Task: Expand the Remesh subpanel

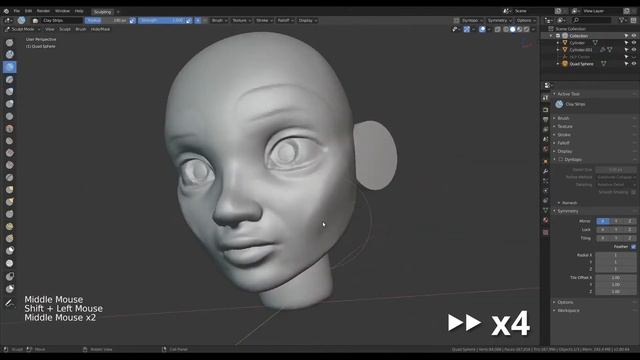Action: click(x=569, y=203)
